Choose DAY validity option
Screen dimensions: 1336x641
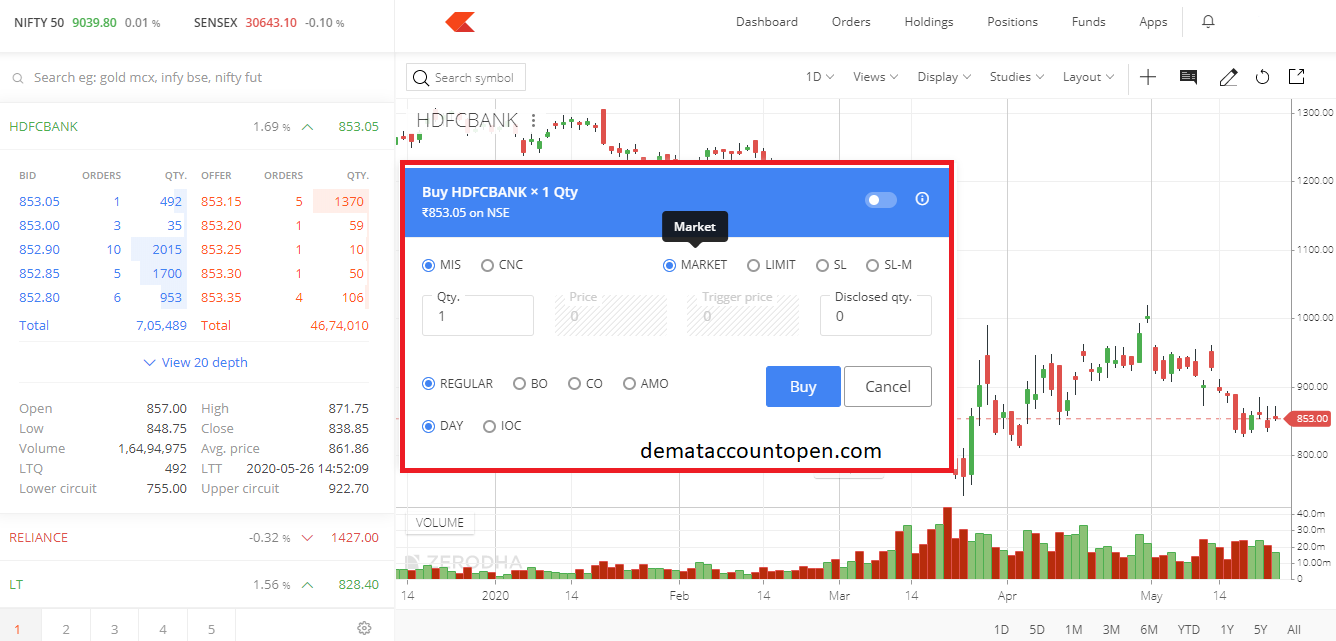coord(429,426)
